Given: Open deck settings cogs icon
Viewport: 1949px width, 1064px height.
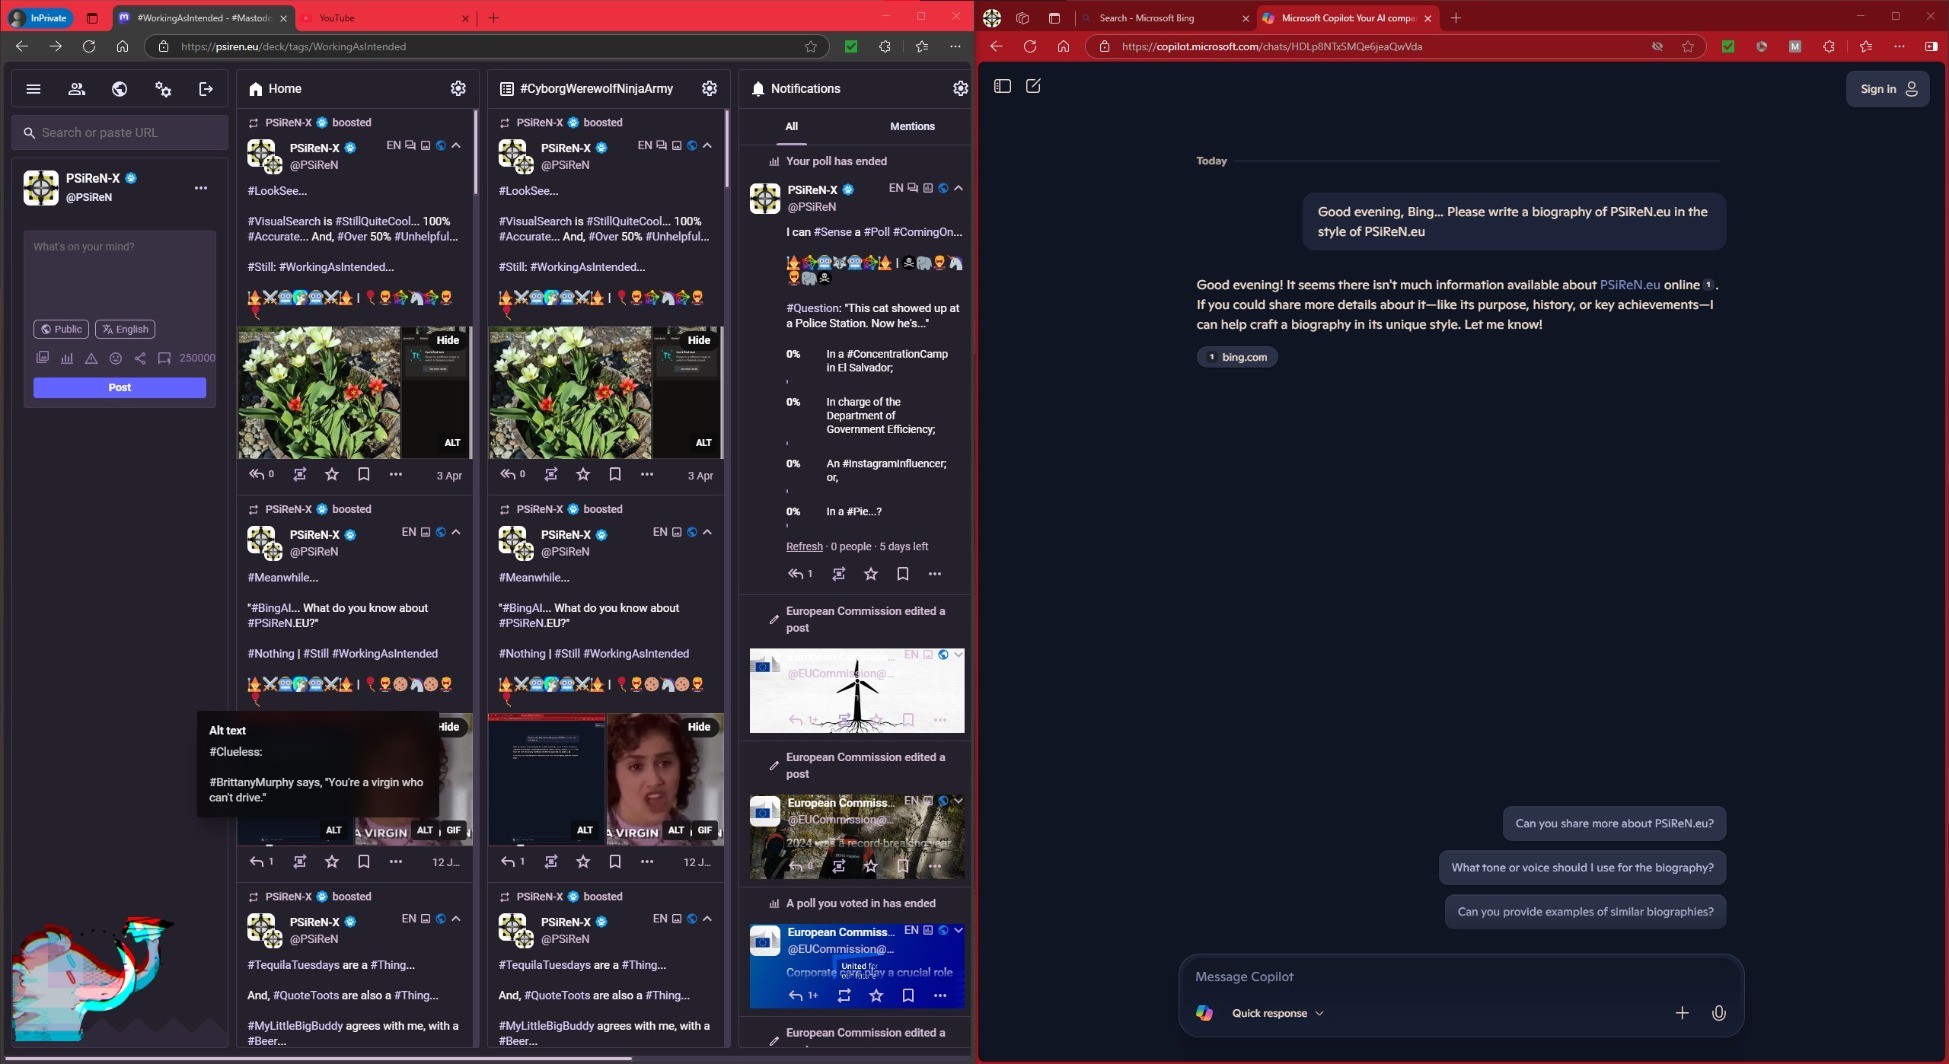Looking at the screenshot, I should 163,89.
